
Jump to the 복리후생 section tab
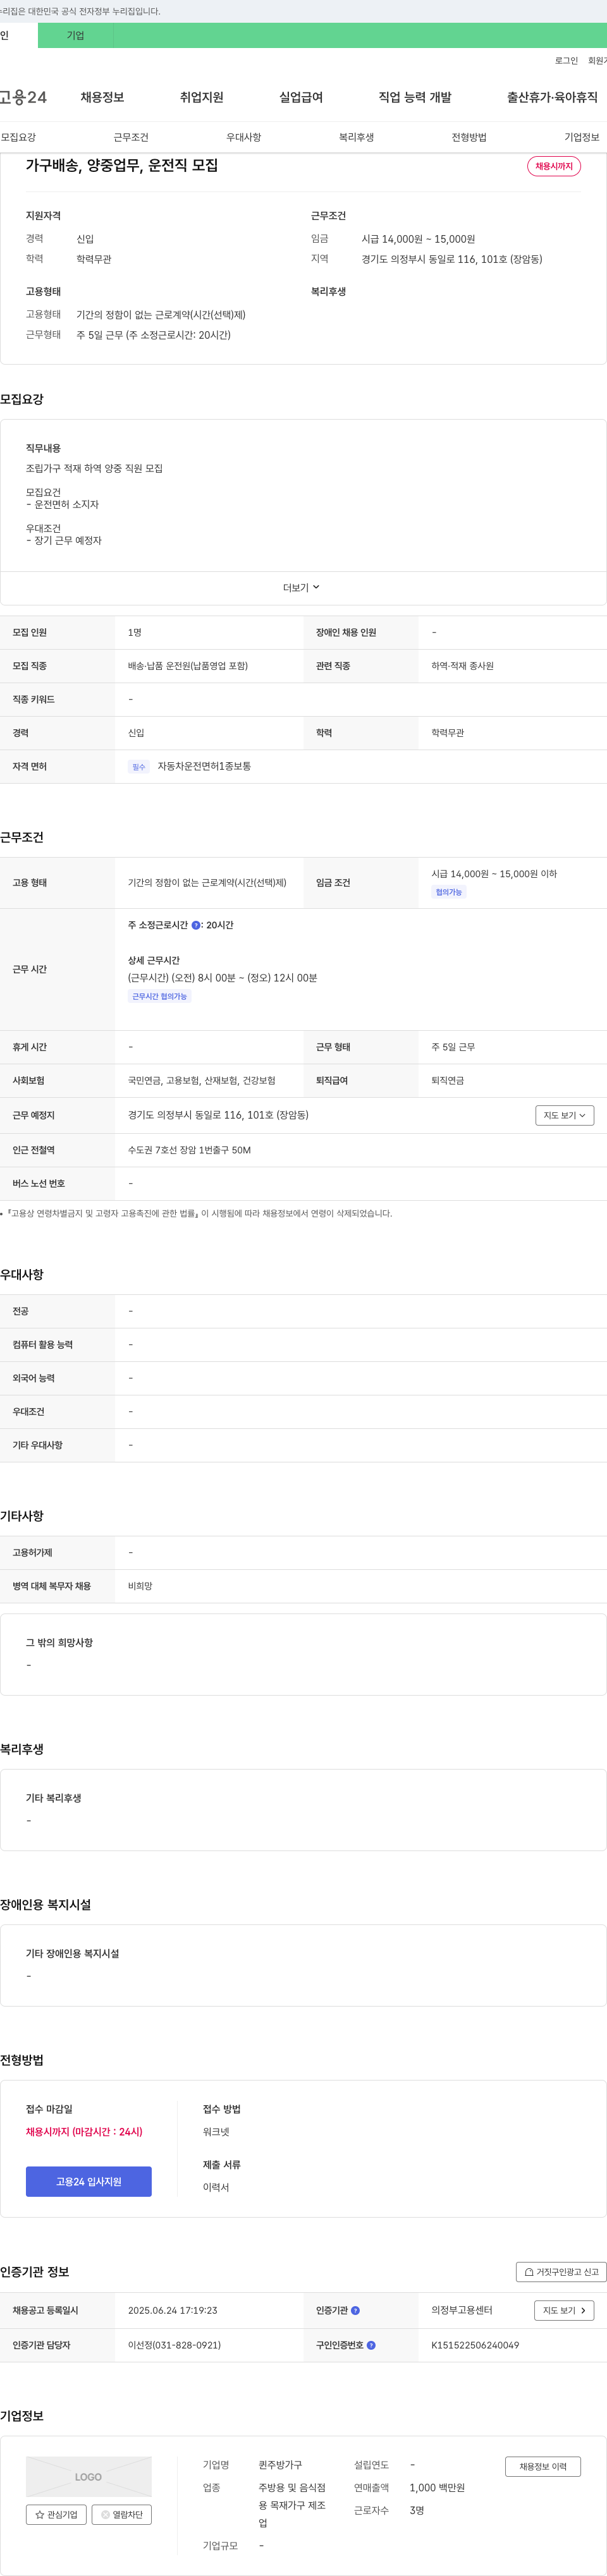click(356, 137)
